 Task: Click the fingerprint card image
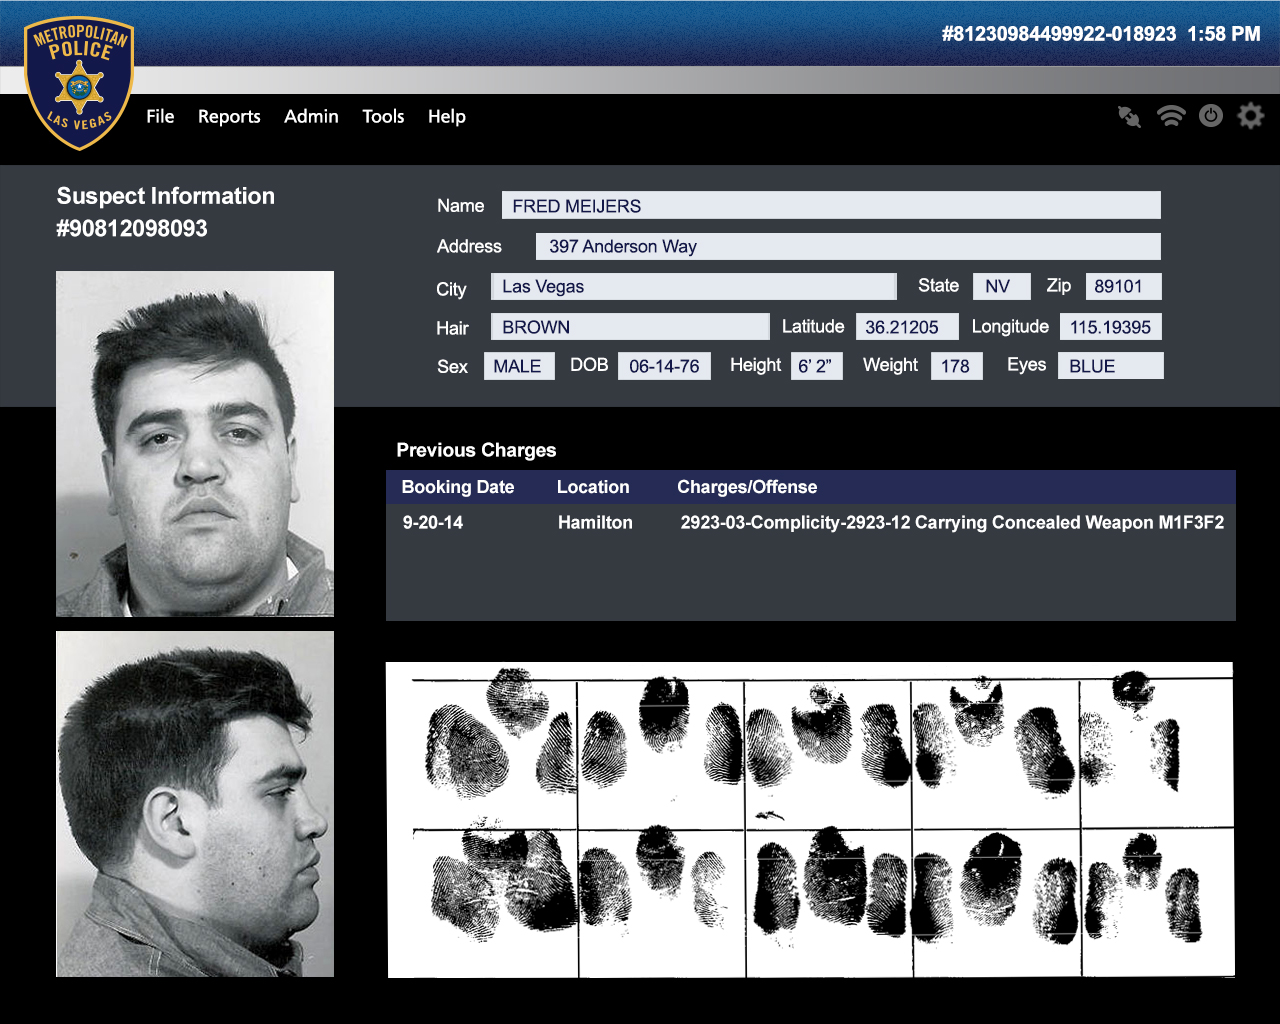[x=810, y=819]
